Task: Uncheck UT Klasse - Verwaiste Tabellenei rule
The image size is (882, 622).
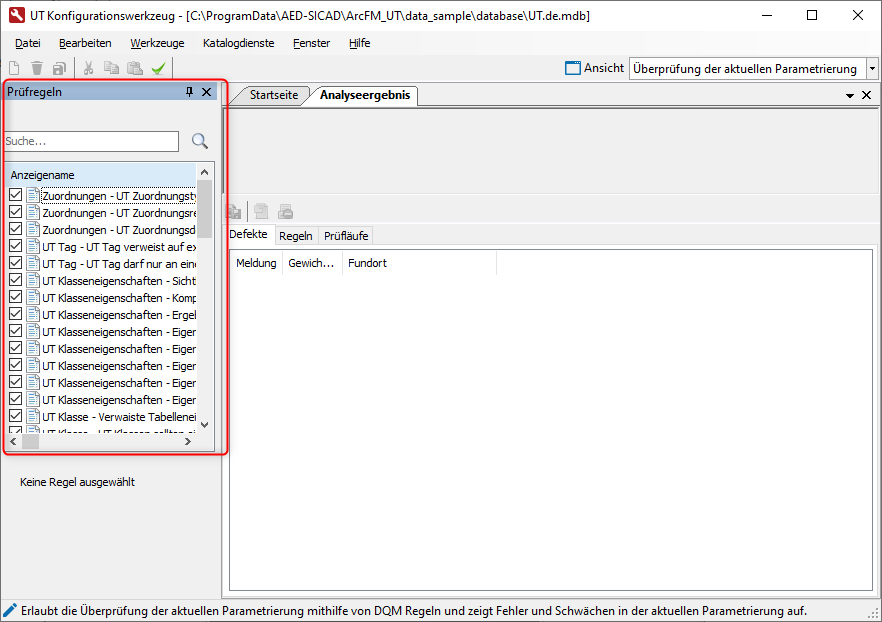Action: tap(16, 416)
